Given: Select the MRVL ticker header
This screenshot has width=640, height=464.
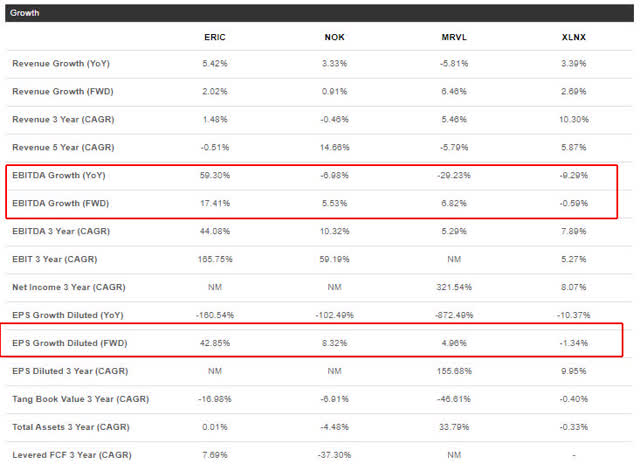Looking at the screenshot, I should click(x=454, y=37).
